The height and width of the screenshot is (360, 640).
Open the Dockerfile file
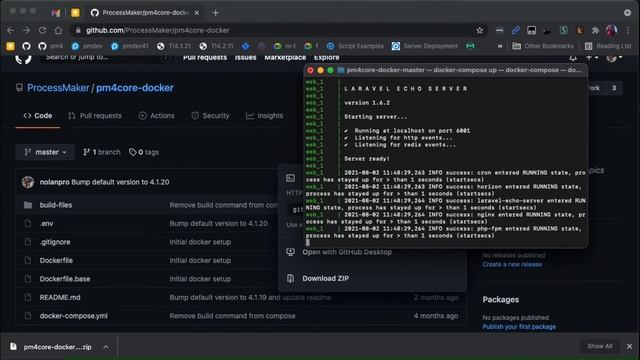pos(56,260)
